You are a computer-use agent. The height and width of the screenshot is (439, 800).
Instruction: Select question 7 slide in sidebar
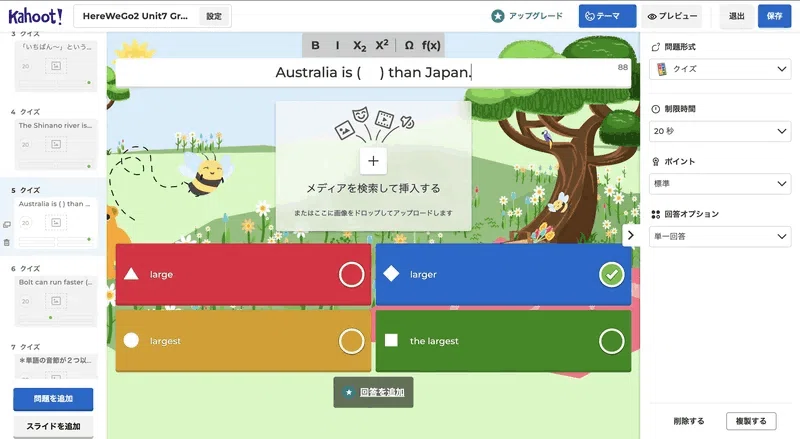[56, 367]
